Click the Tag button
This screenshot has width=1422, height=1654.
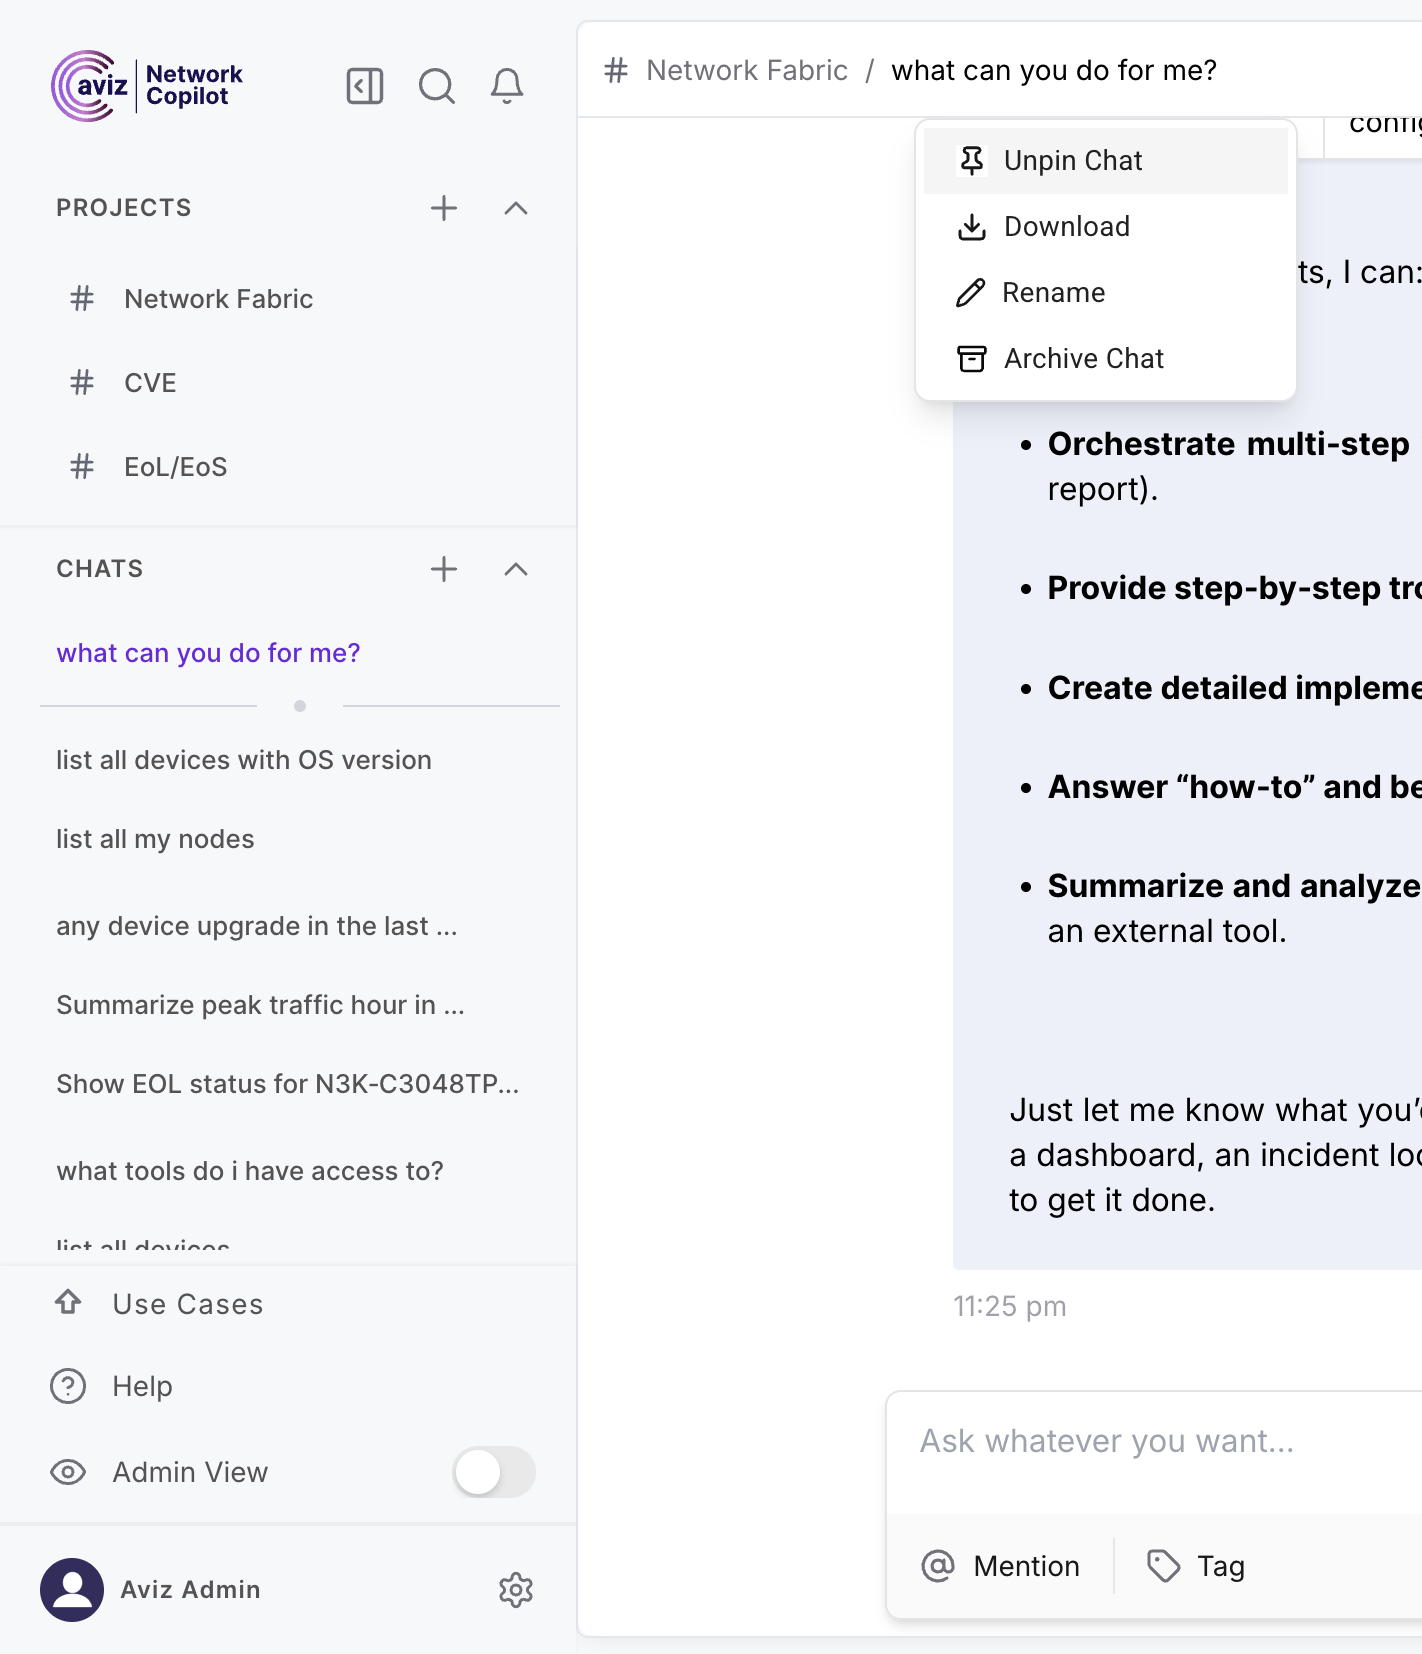point(1196,1566)
